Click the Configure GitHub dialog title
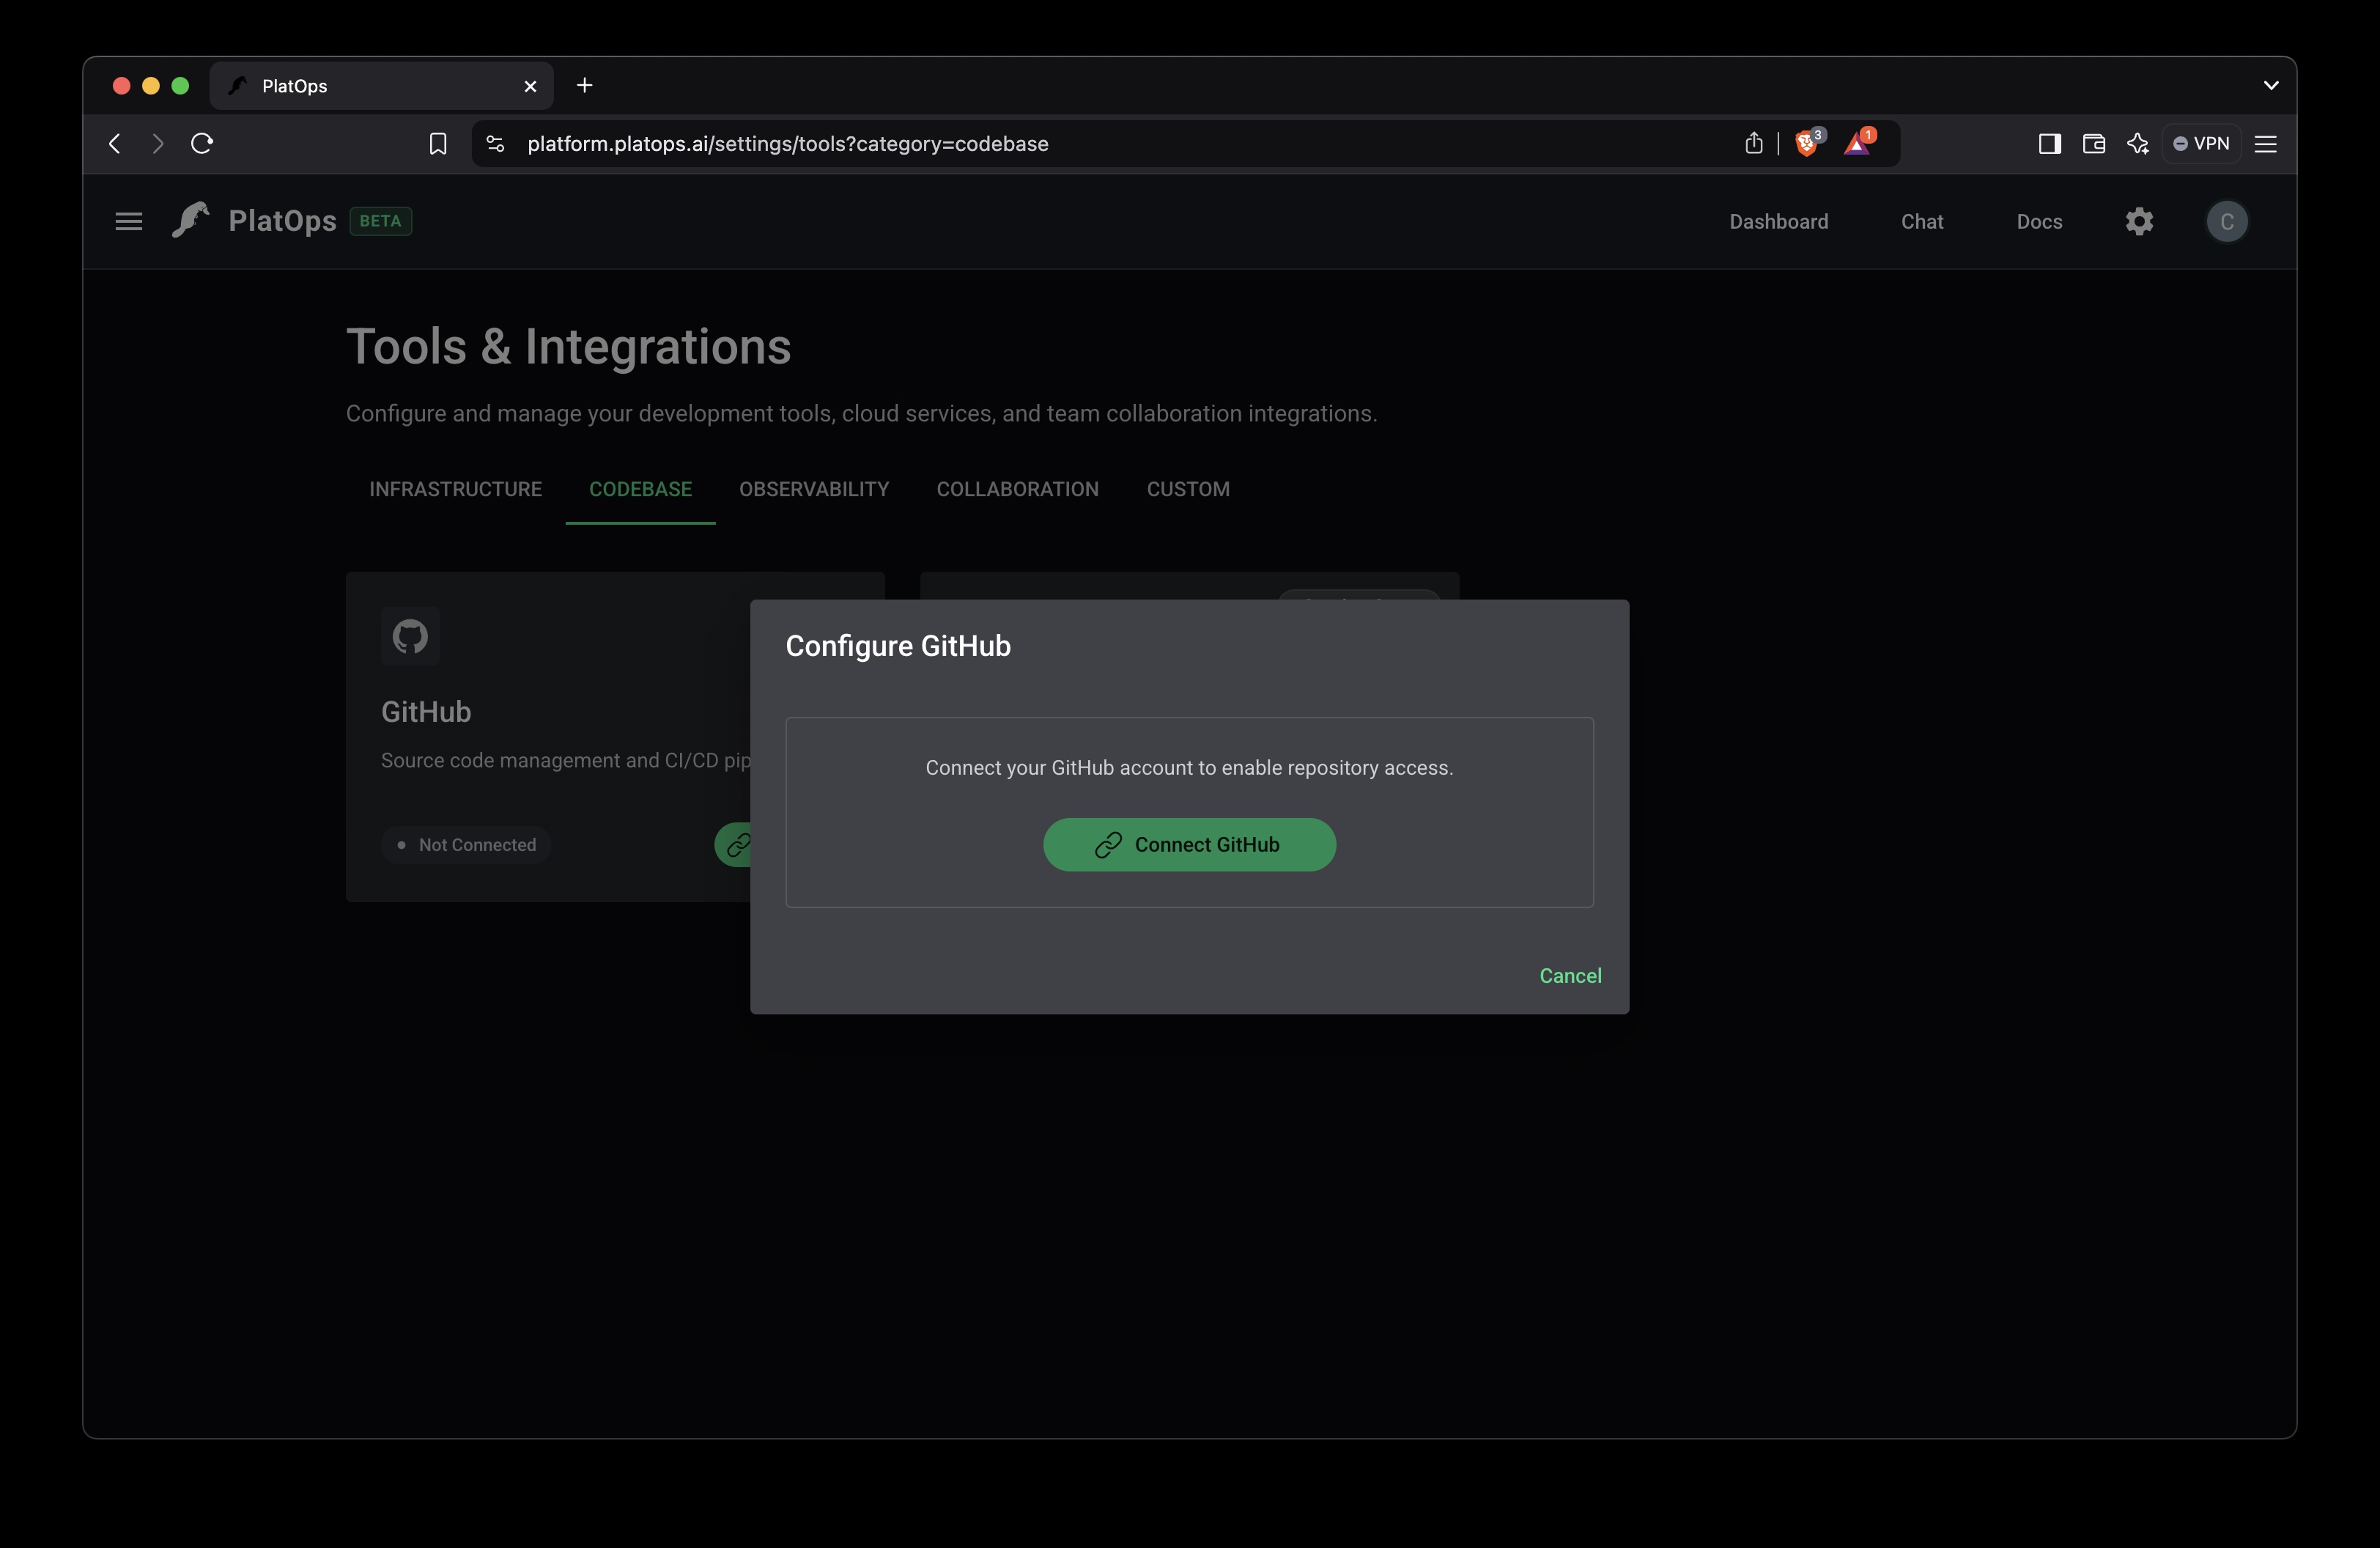This screenshot has height=1548, width=2380. point(898,647)
